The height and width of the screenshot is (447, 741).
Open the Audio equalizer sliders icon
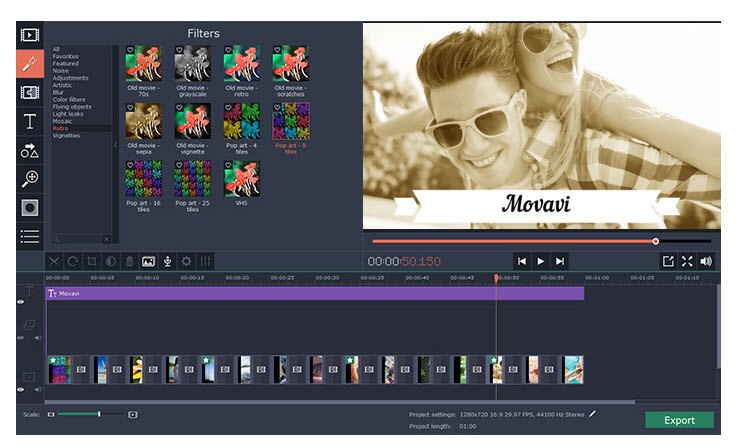(x=205, y=261)
